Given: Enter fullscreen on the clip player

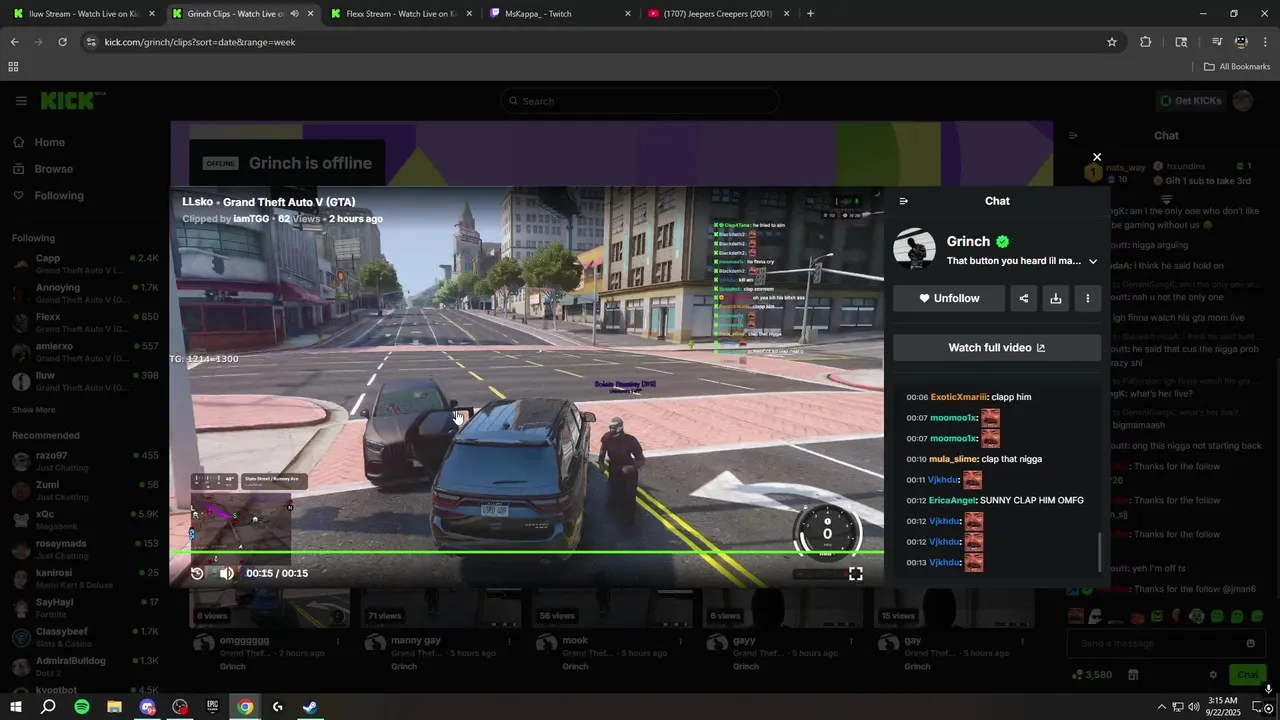Looking at the screenshot, I should [856, 574].
